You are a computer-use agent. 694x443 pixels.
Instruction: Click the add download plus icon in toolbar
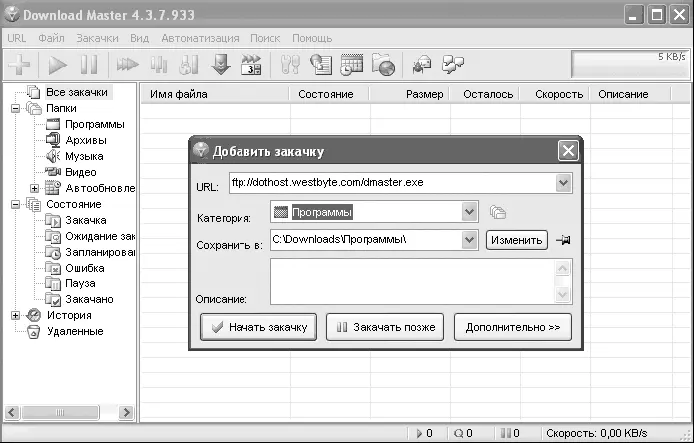tap(20, 65)
